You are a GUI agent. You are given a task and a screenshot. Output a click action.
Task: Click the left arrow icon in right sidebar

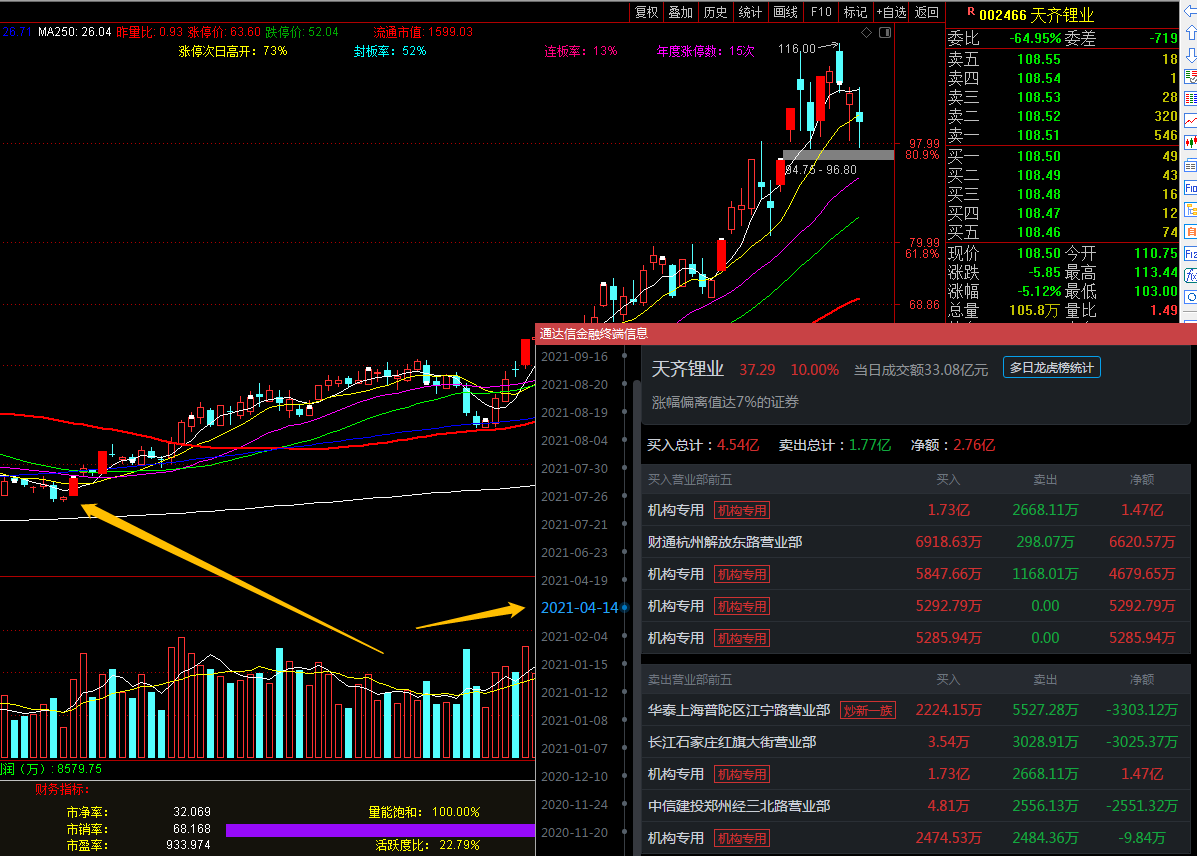(x=1190, y=12)
